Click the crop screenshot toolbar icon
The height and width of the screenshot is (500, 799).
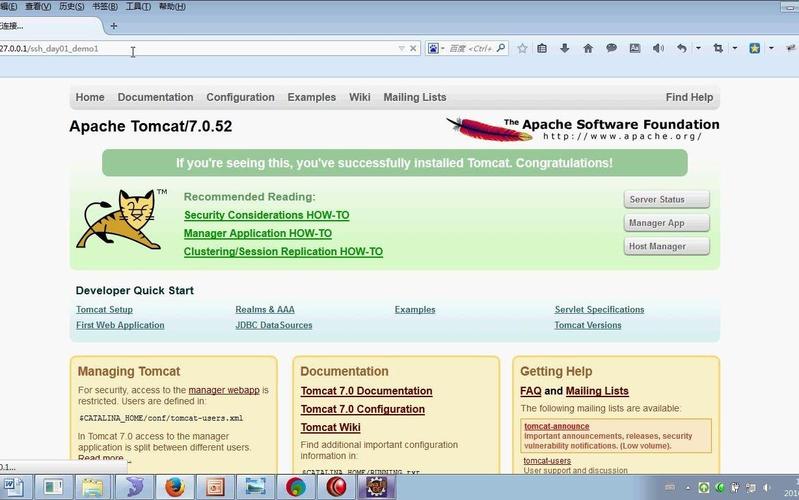718,48
